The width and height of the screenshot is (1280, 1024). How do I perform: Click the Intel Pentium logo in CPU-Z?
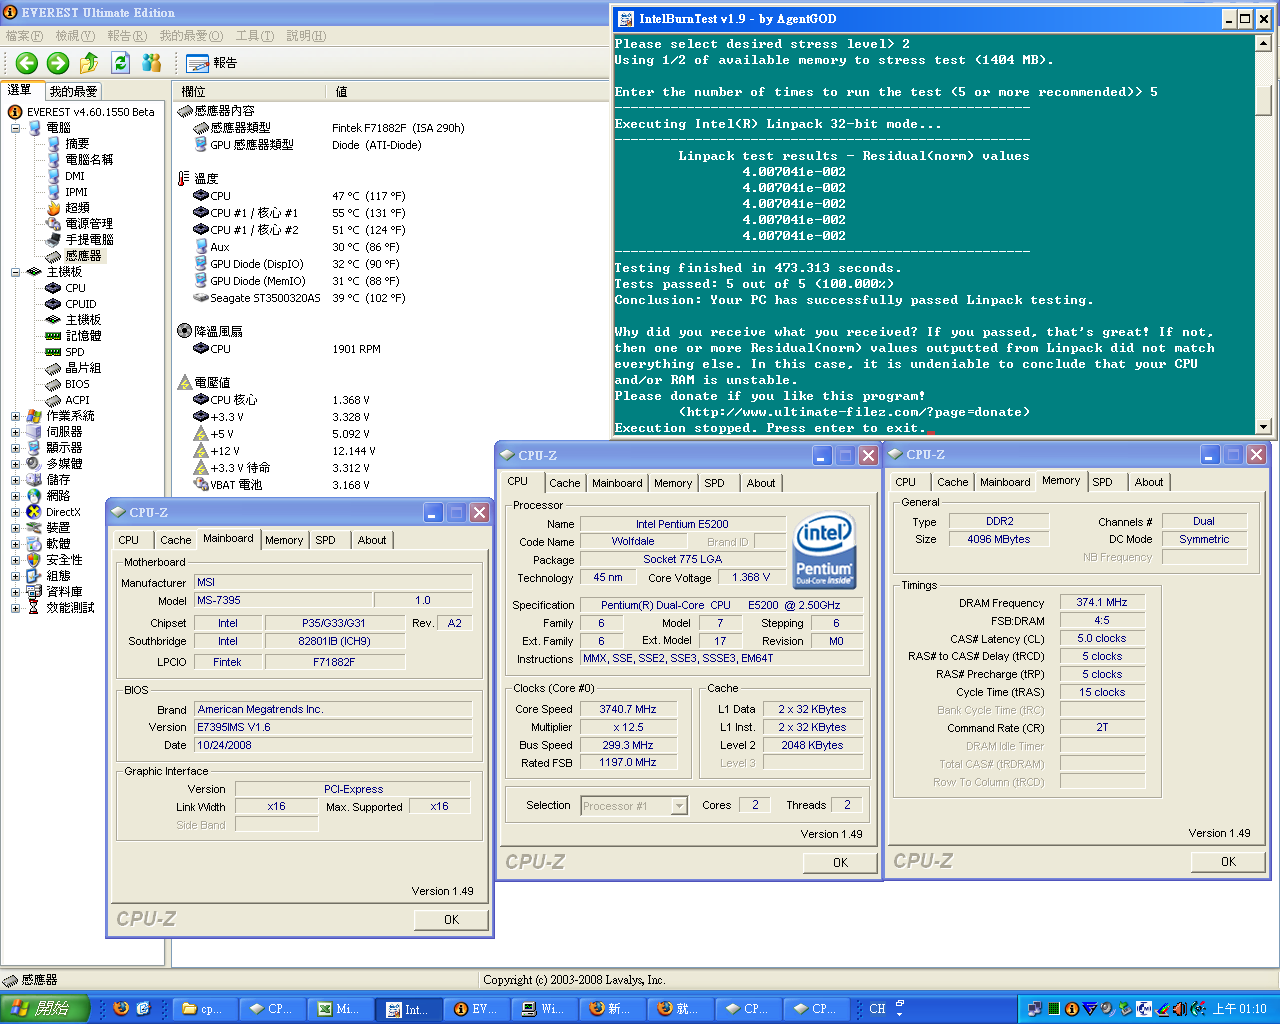[x=824, y=552]
